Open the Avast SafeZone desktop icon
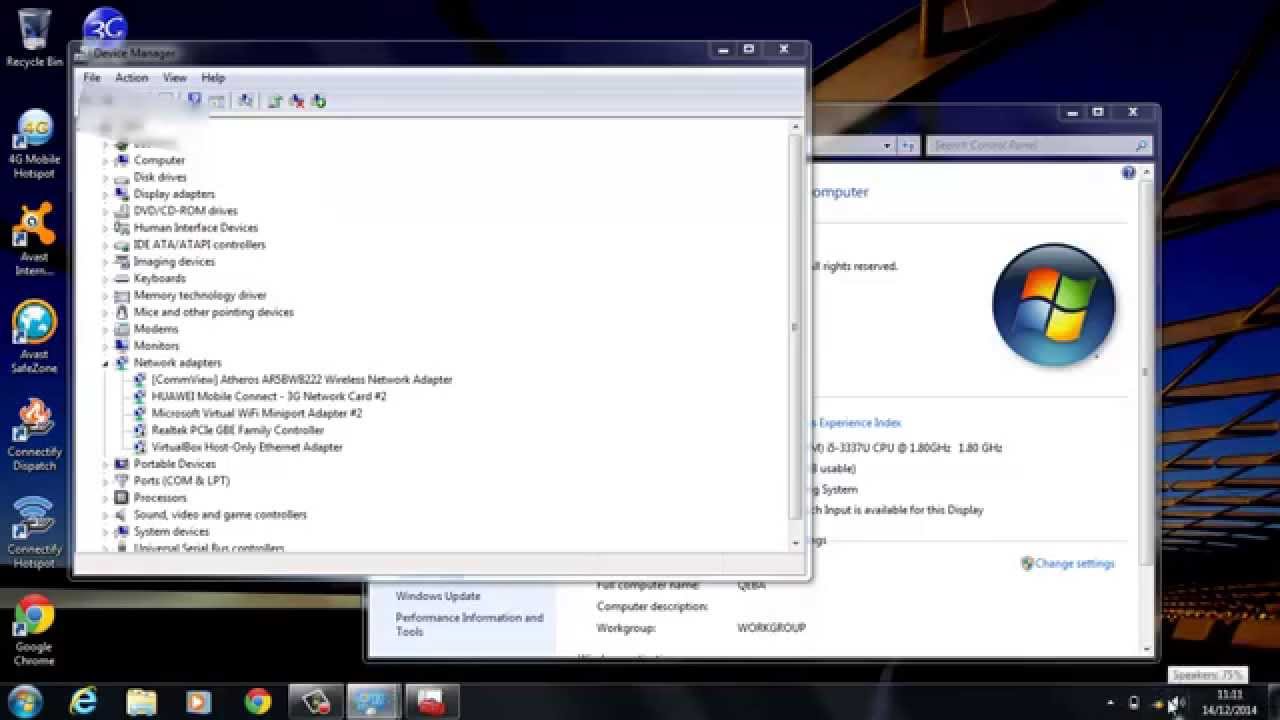The image size is (1280, 720). pos(34,338)
